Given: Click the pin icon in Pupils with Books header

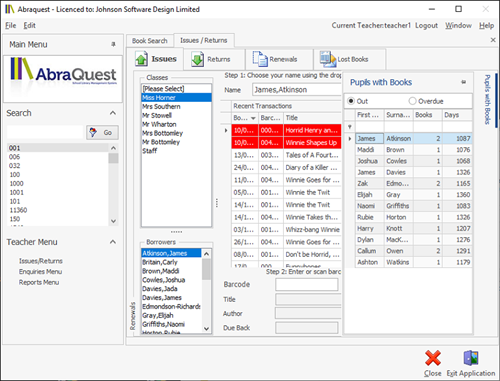Looking at the screenshot, I should [463, 82].
